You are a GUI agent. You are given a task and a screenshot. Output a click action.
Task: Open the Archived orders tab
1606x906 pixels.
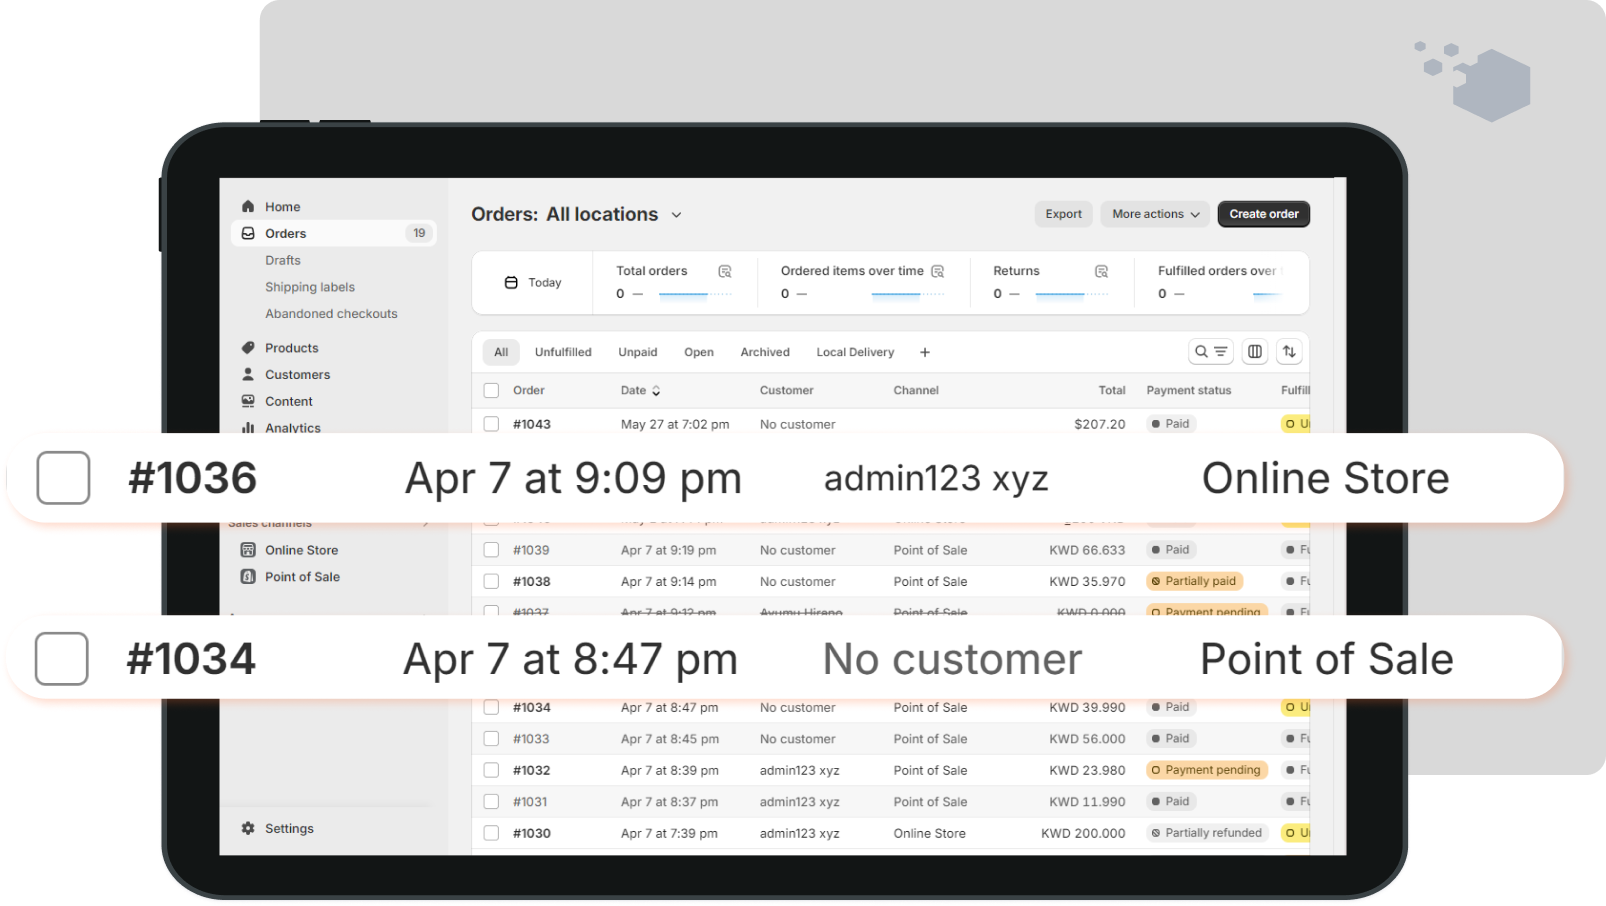(x=765, y=351)
